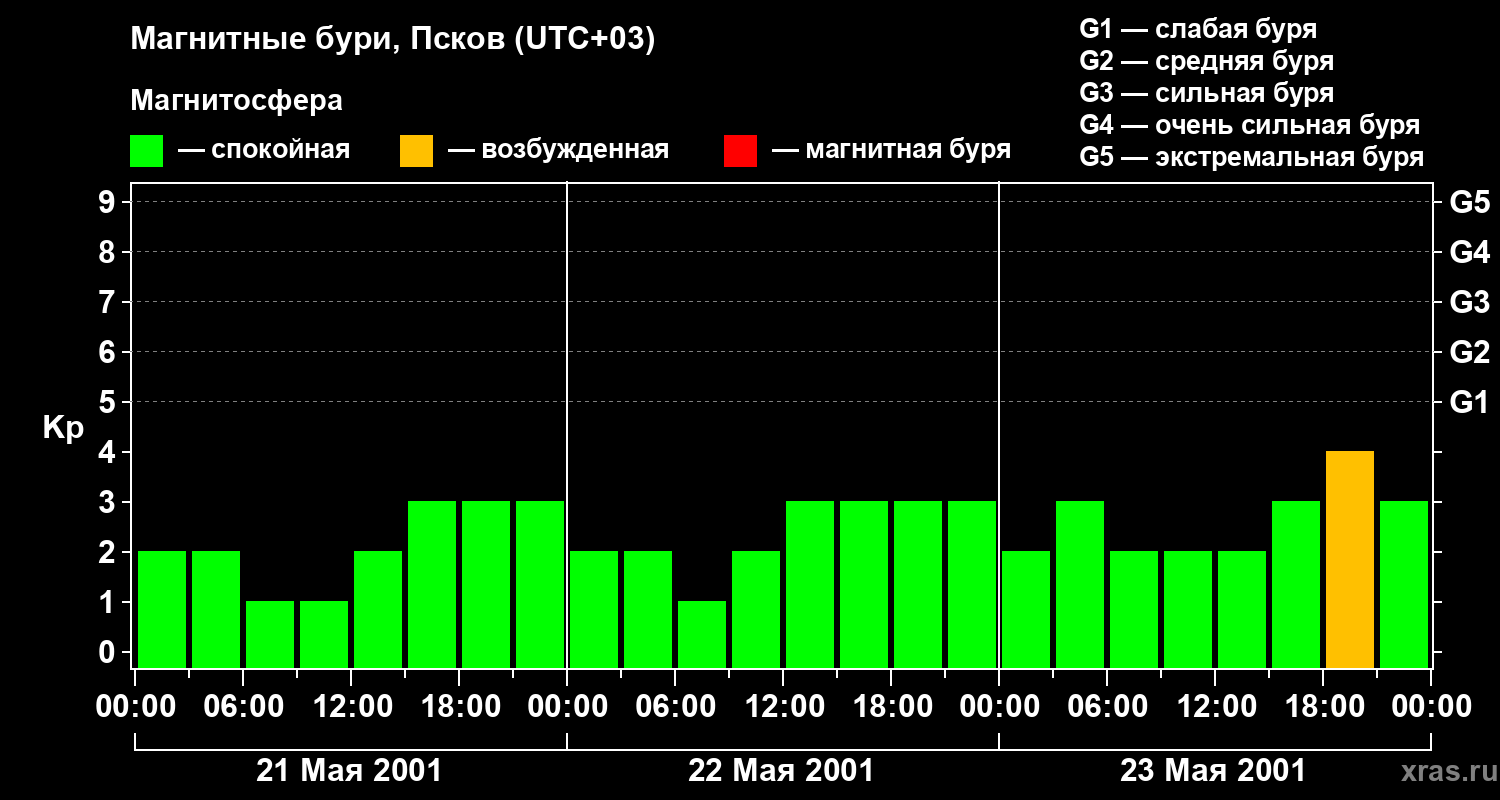Image resolution: width=1500 pixels, height=800 pixels.
Task: Click 'G1 — слабая буря' legend line
Action: click(1198, 29)
